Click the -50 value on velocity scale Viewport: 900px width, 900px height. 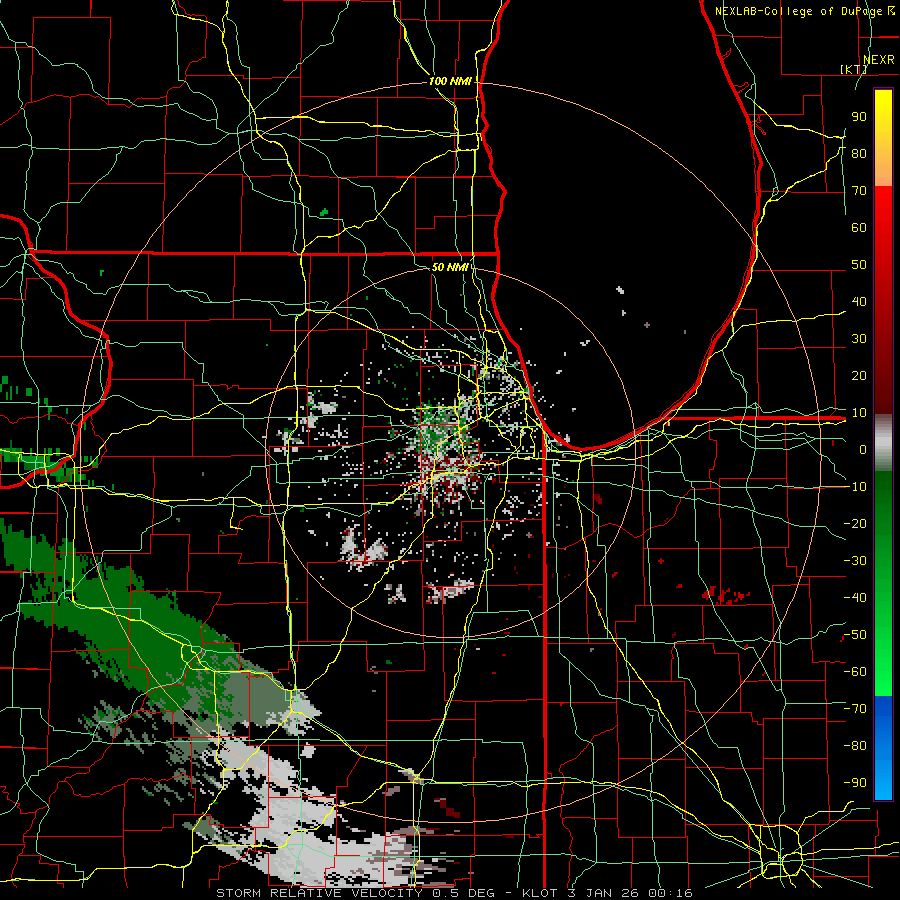click(855, 634)
